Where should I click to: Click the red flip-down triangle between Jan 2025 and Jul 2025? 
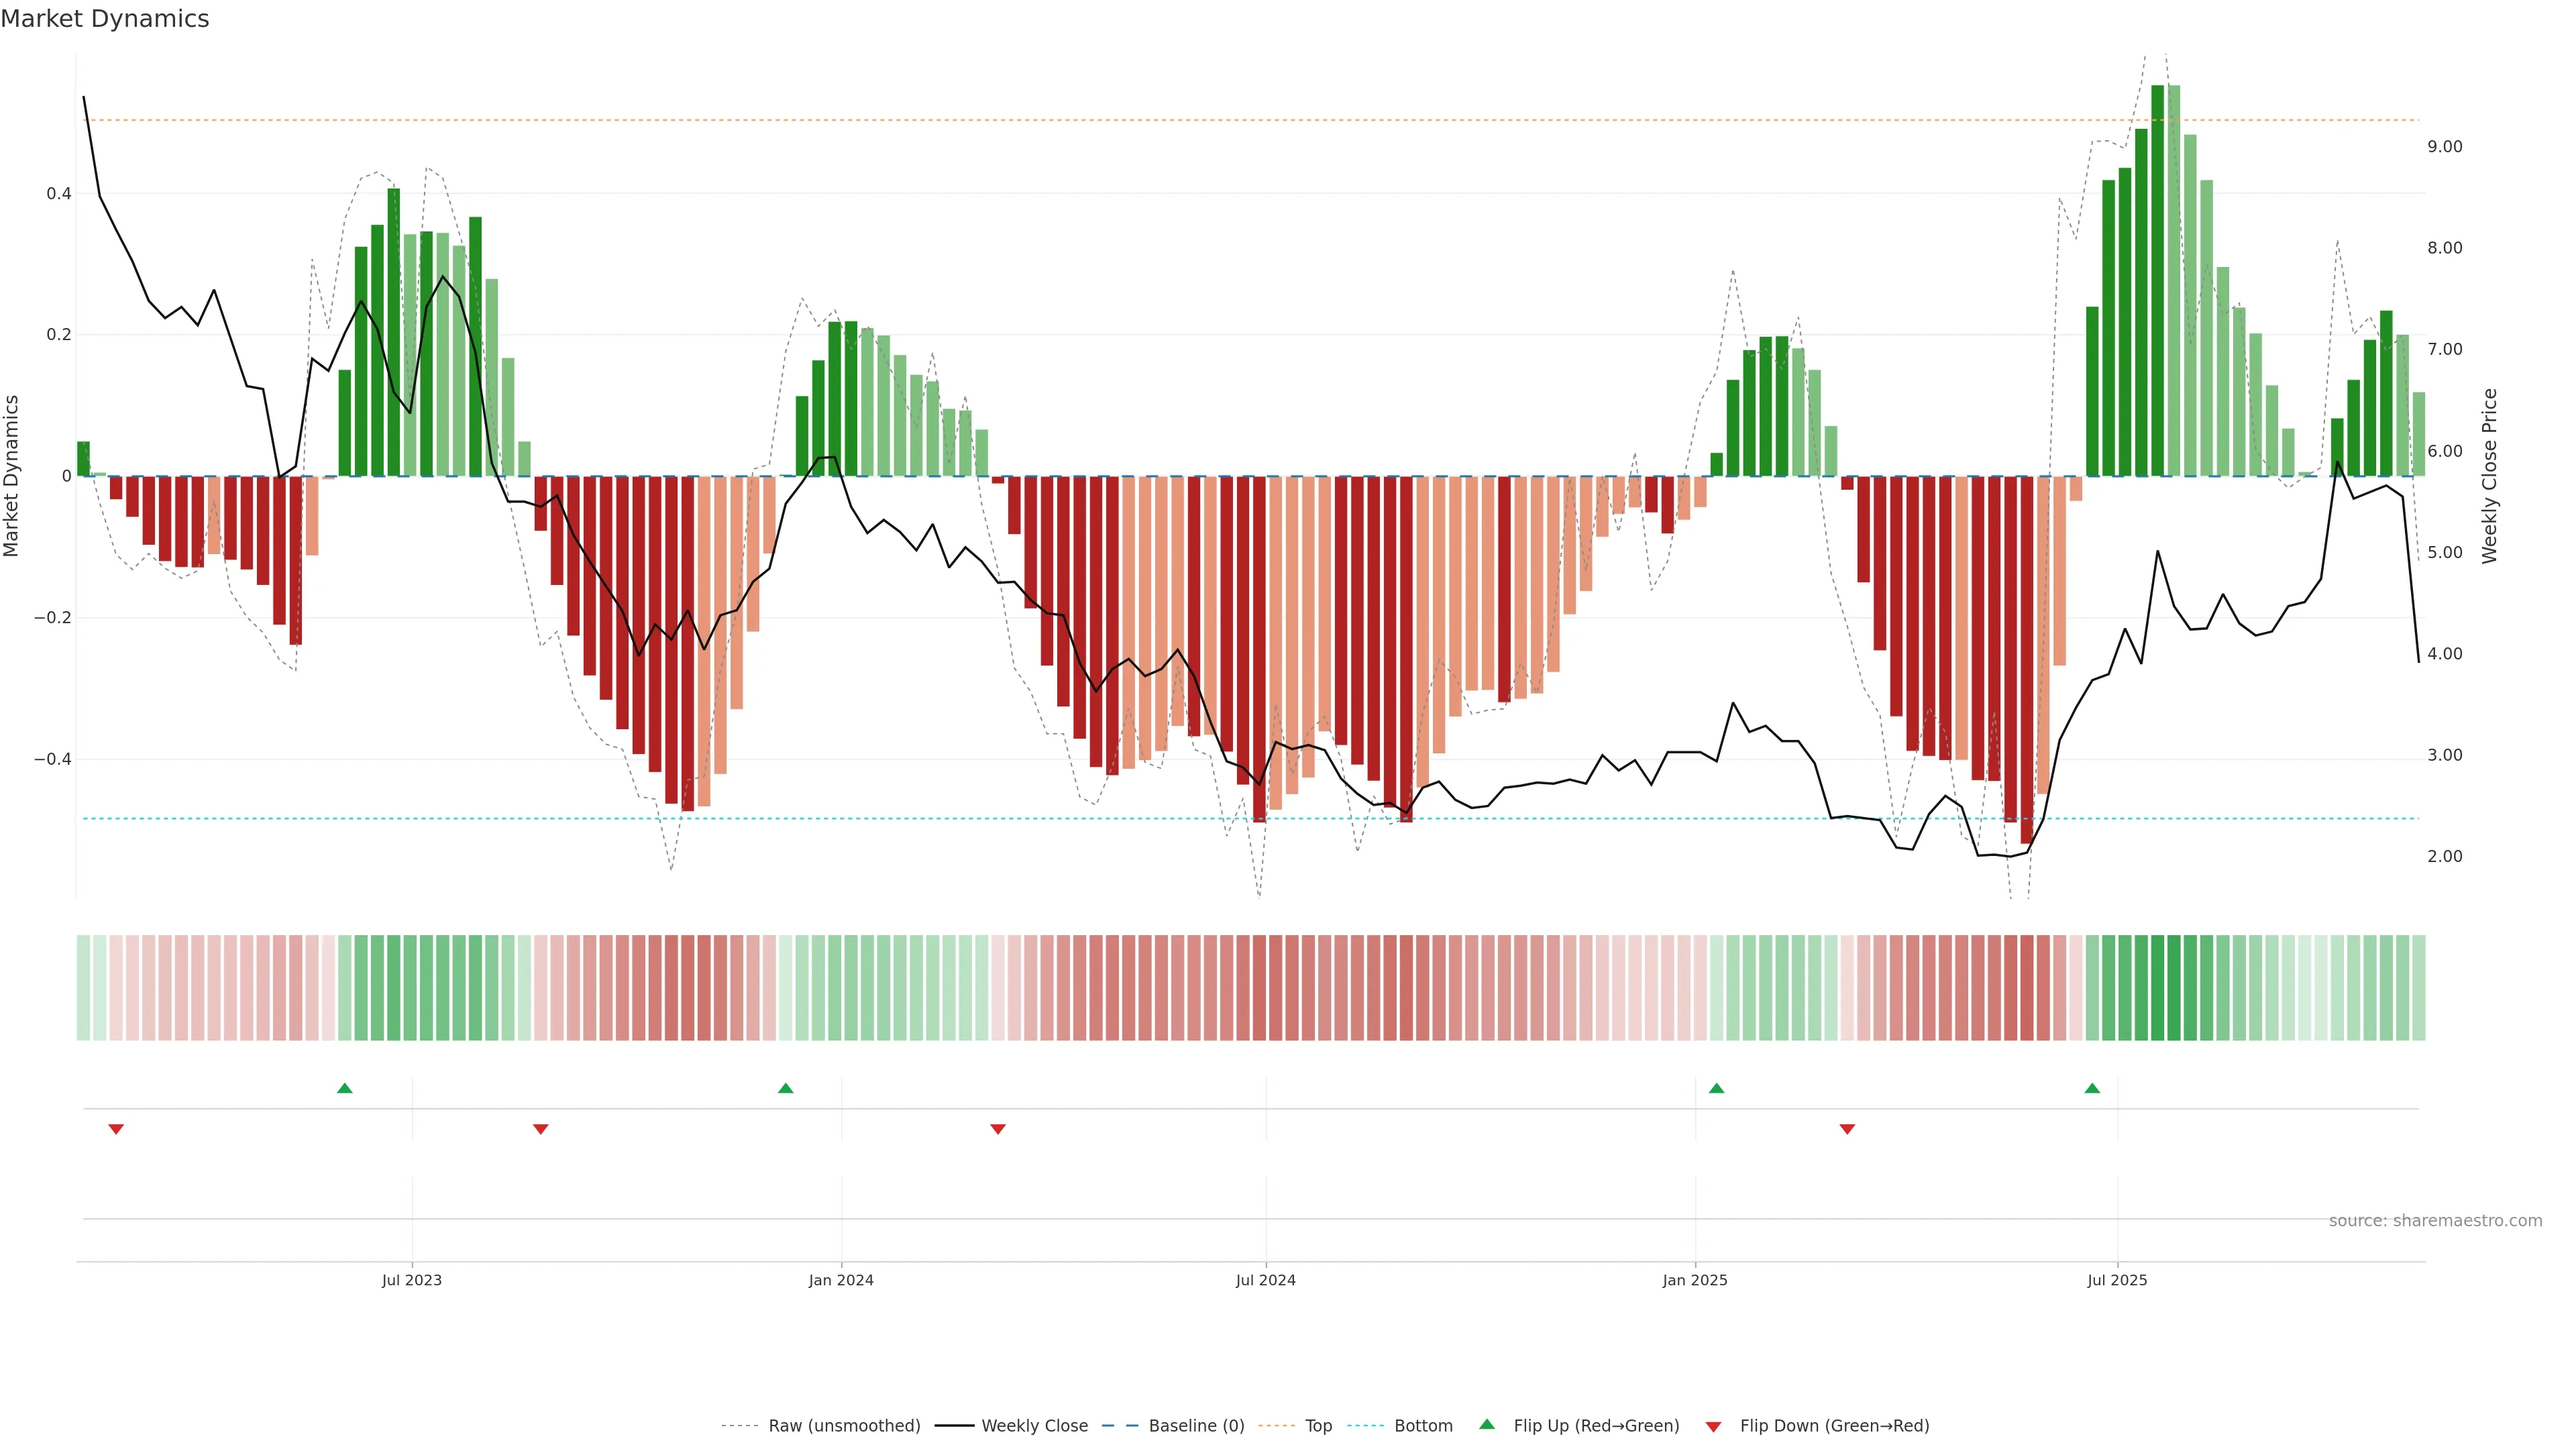pos(1847,1129)
